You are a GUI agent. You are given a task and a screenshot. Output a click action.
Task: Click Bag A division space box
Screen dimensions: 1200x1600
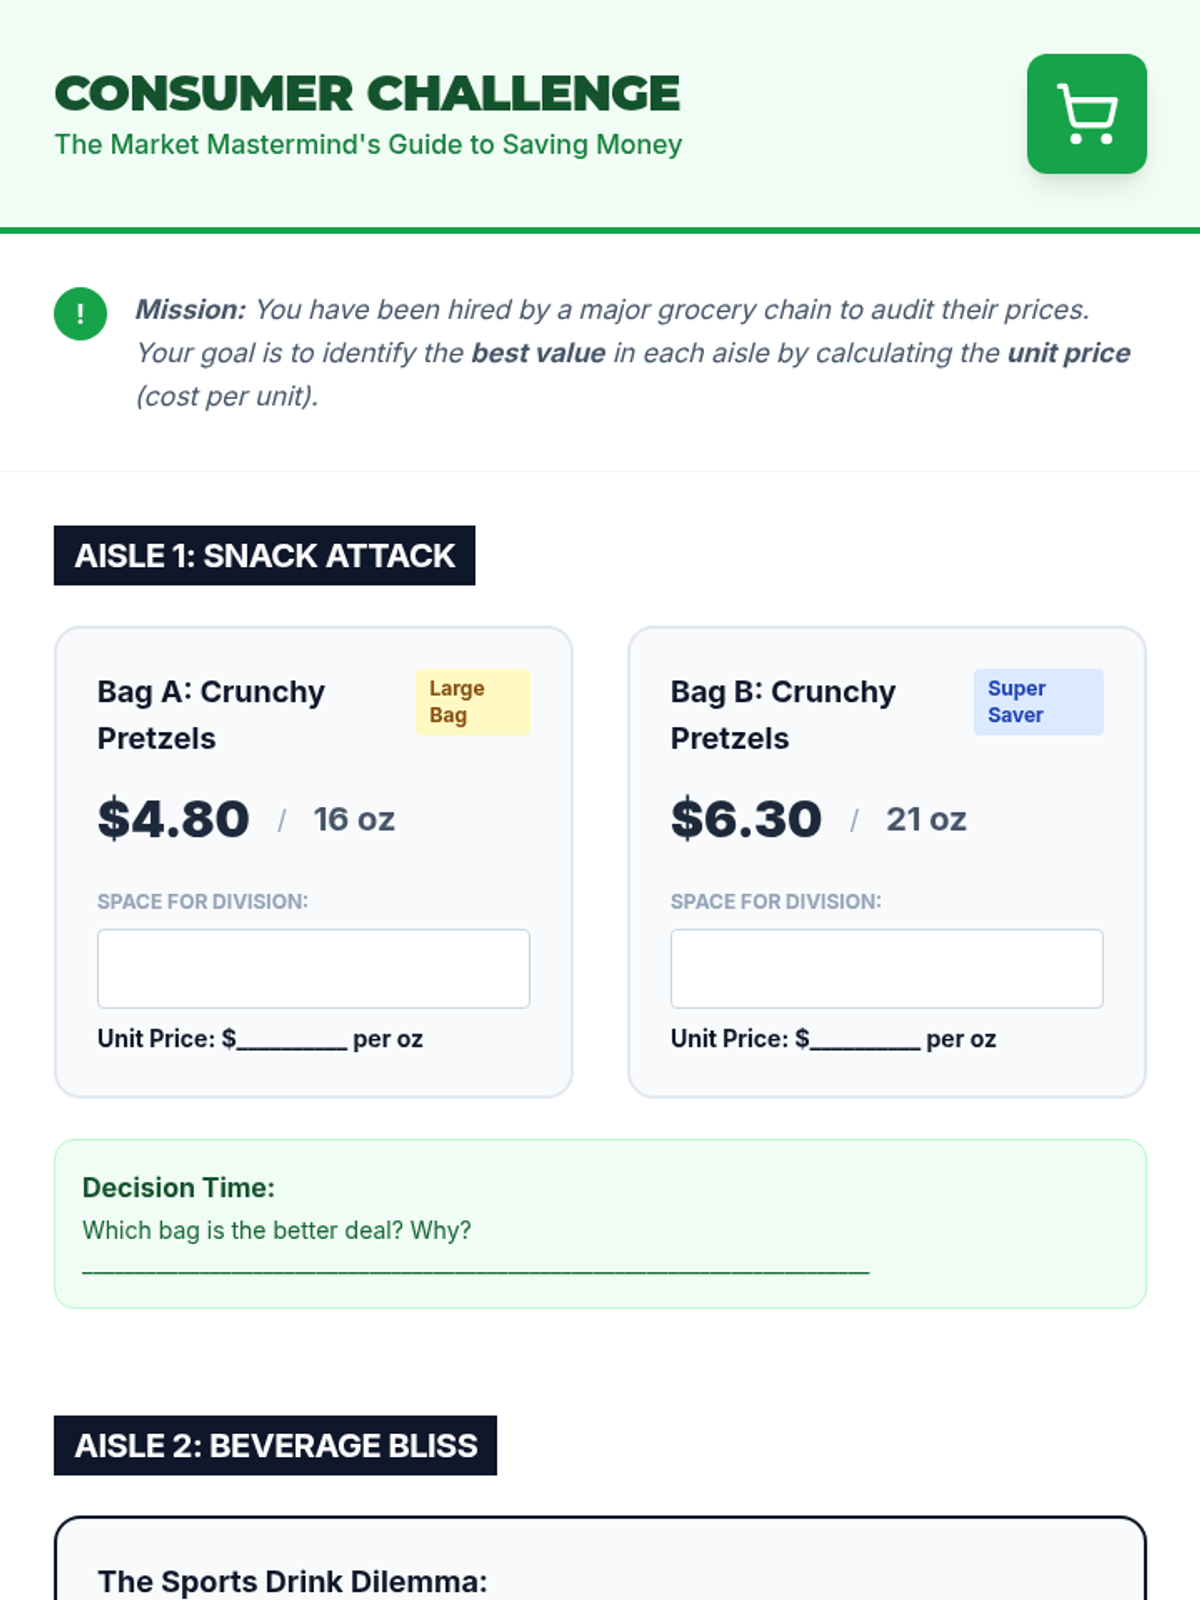point(313,968)
